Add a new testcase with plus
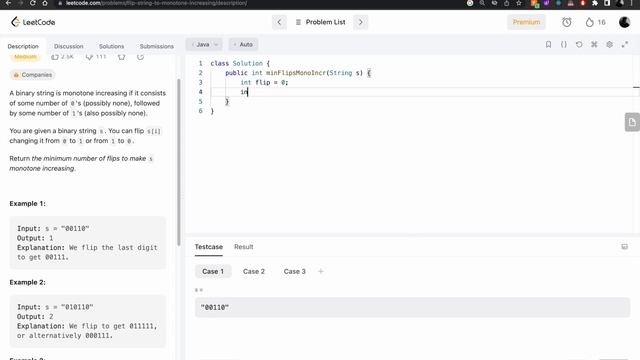This screenshot has height=360, width=640. (x=321, y=271)
